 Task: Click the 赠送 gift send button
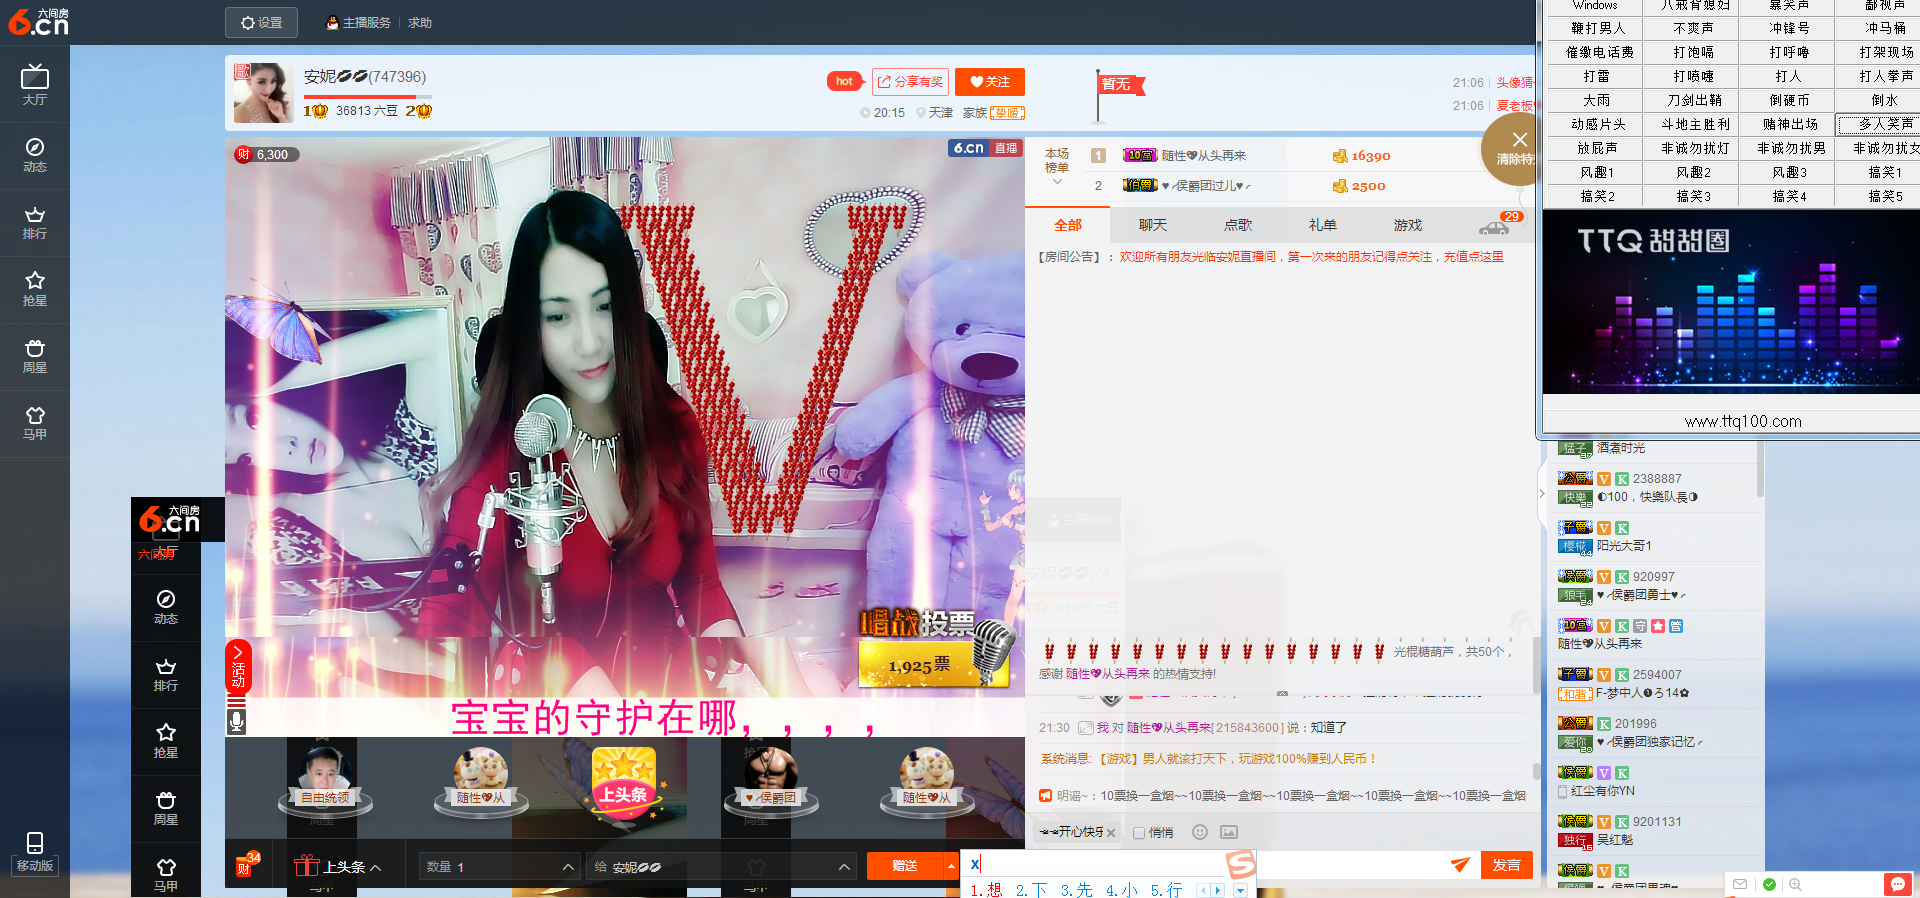(905, 866)
